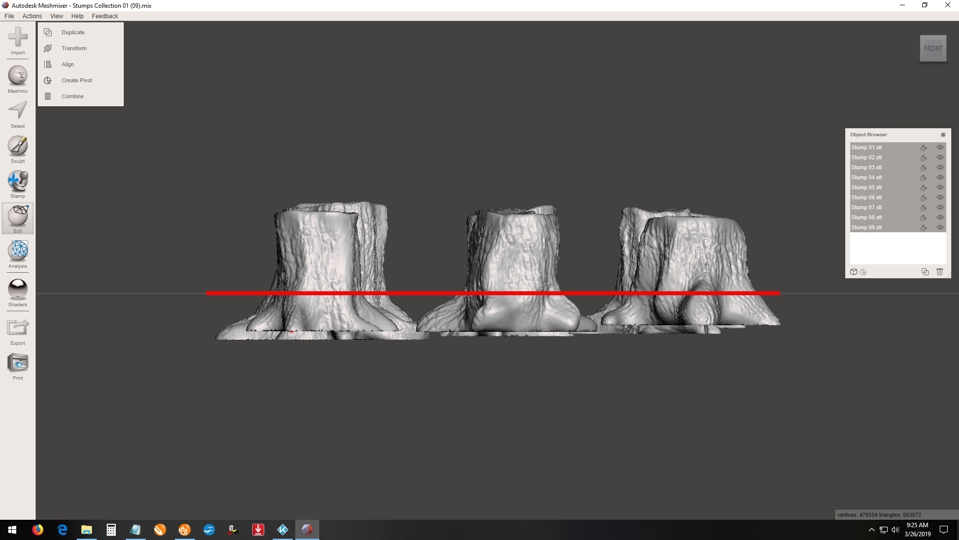Click clock icon in Object Browser footer
Viewport: 959px width, 540px height.
863,272
